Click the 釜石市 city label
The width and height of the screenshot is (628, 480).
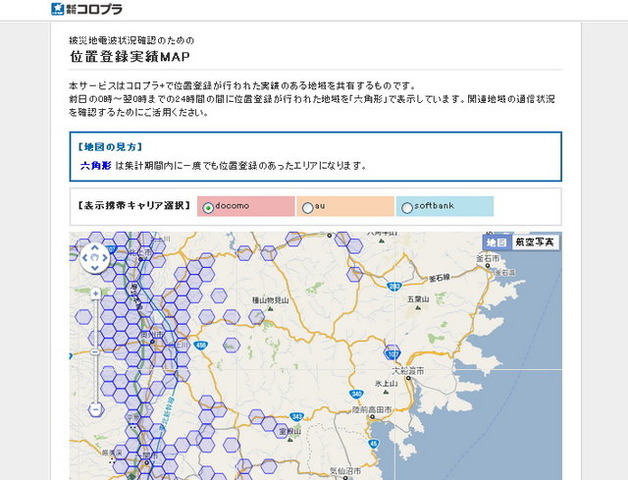pos(488,258)
